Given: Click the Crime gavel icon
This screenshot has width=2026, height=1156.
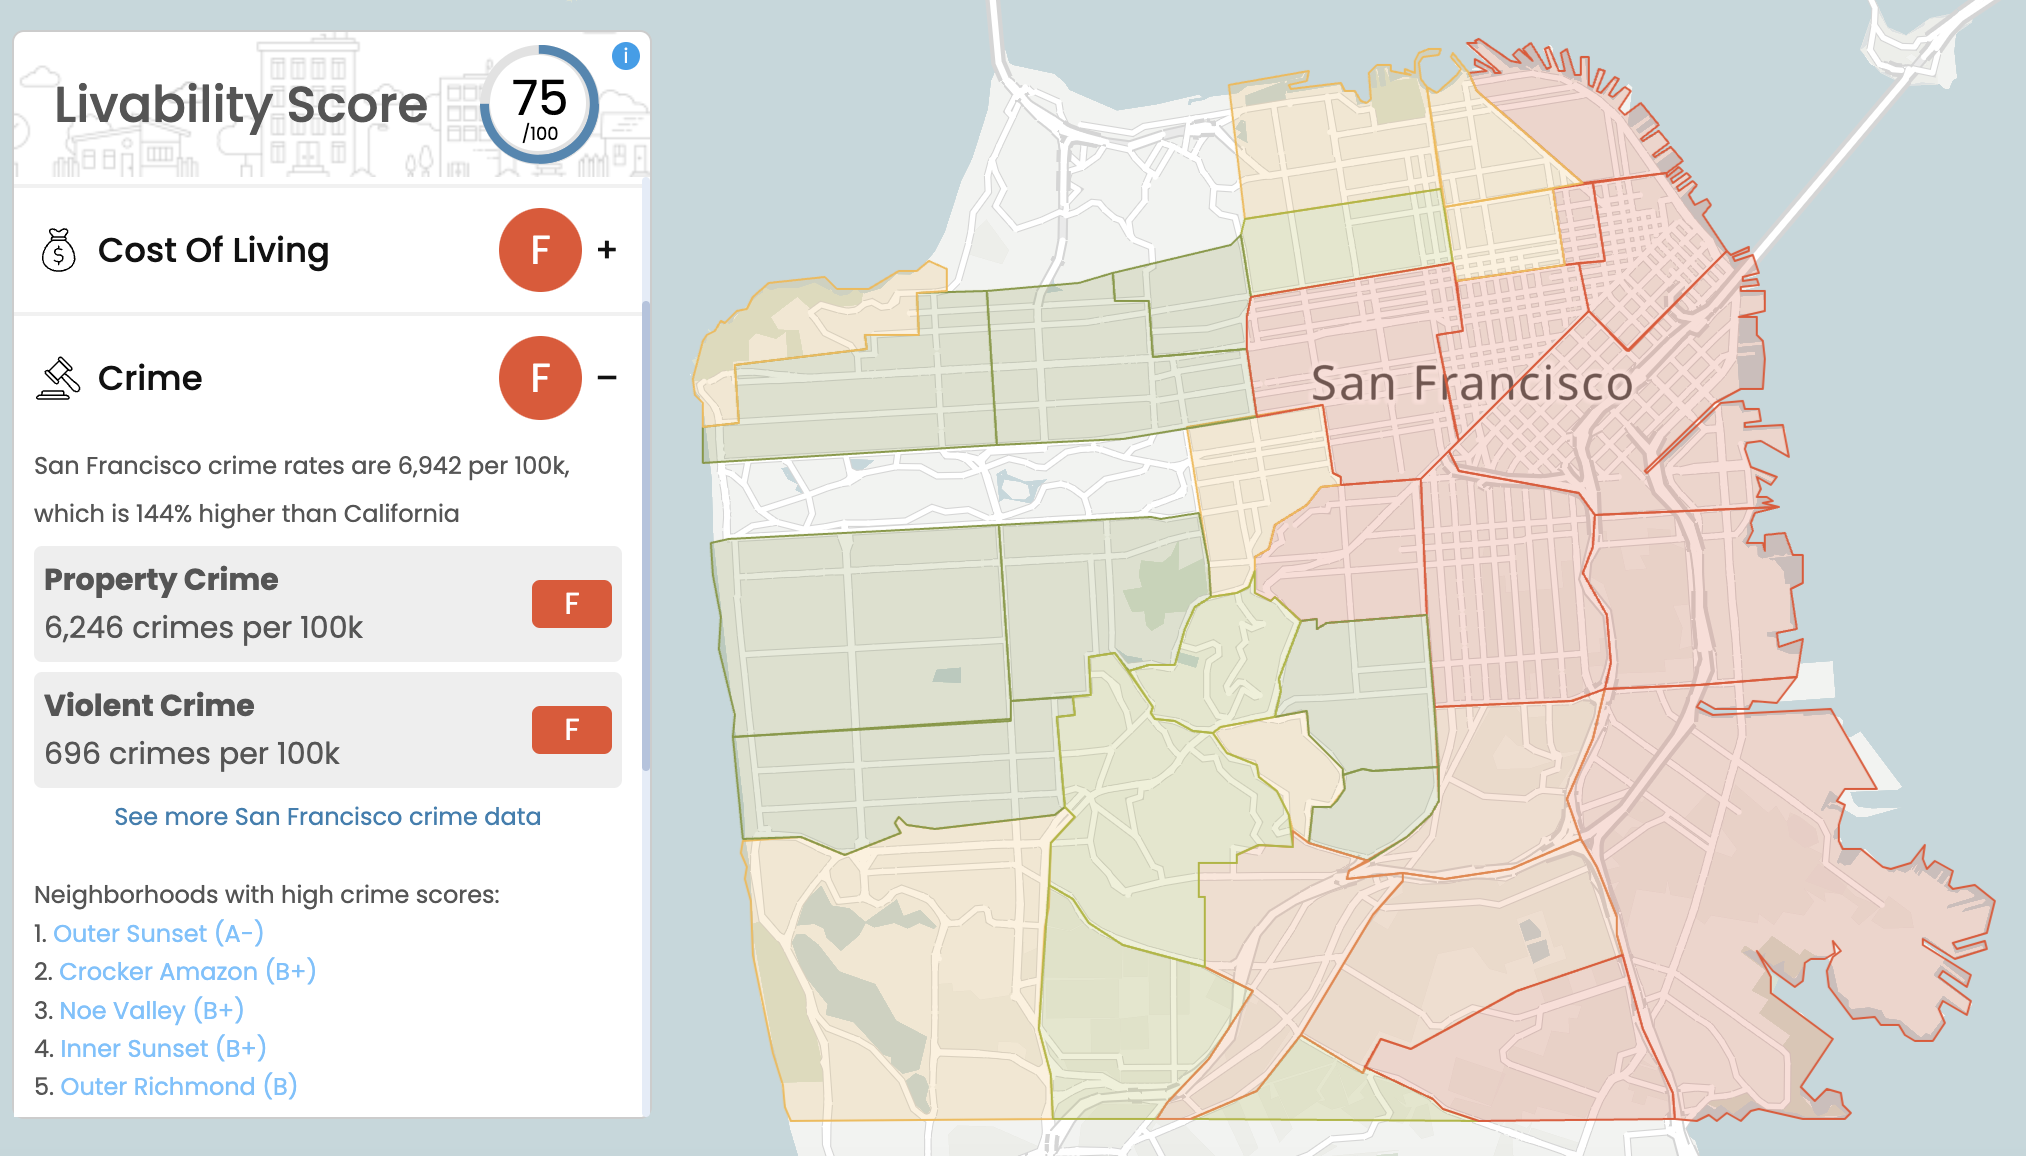Looking at the screenshot, I should (58, 378).
